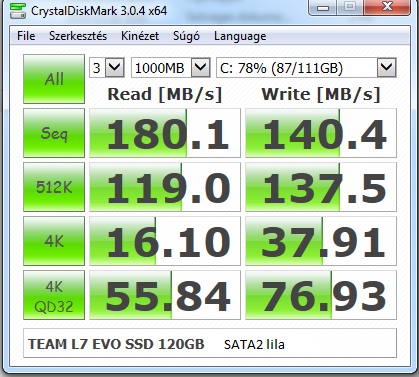Click the comment field with TEAM L7 EVO SSD
Screen dimensions: 419x377
[x=210, y=343]
